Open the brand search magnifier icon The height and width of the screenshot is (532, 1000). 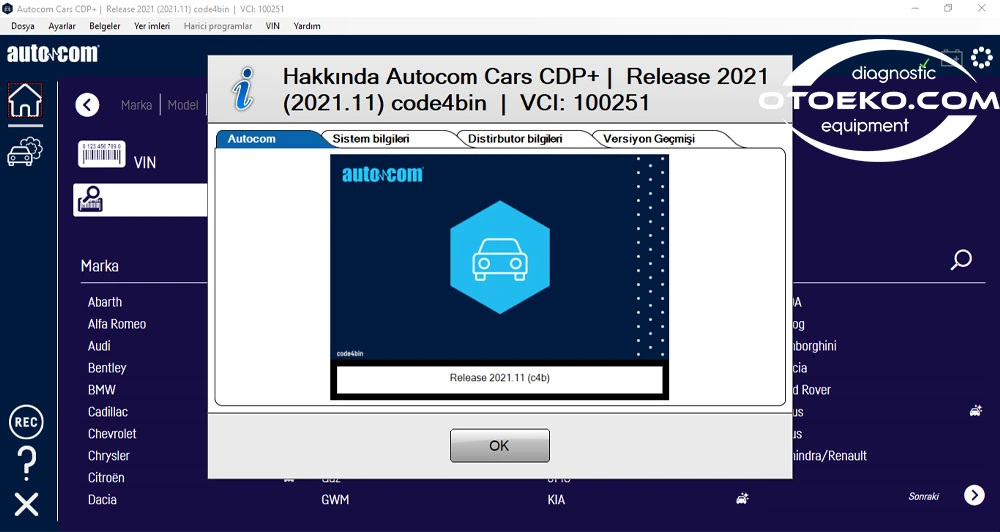[x=961, y=259]
